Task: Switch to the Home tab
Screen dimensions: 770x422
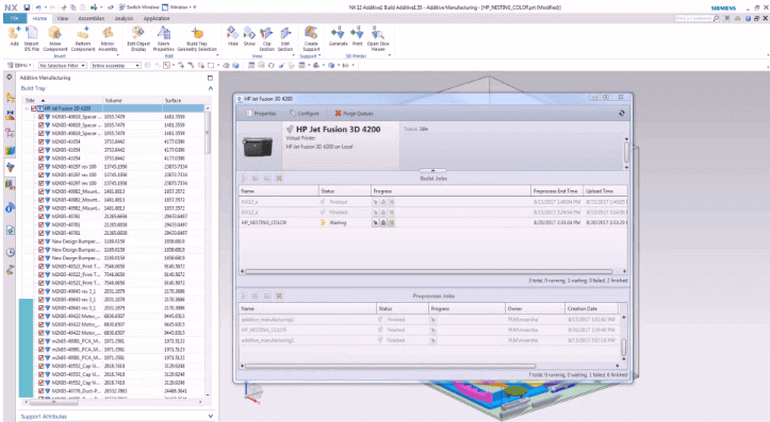Action: (39, 18)
